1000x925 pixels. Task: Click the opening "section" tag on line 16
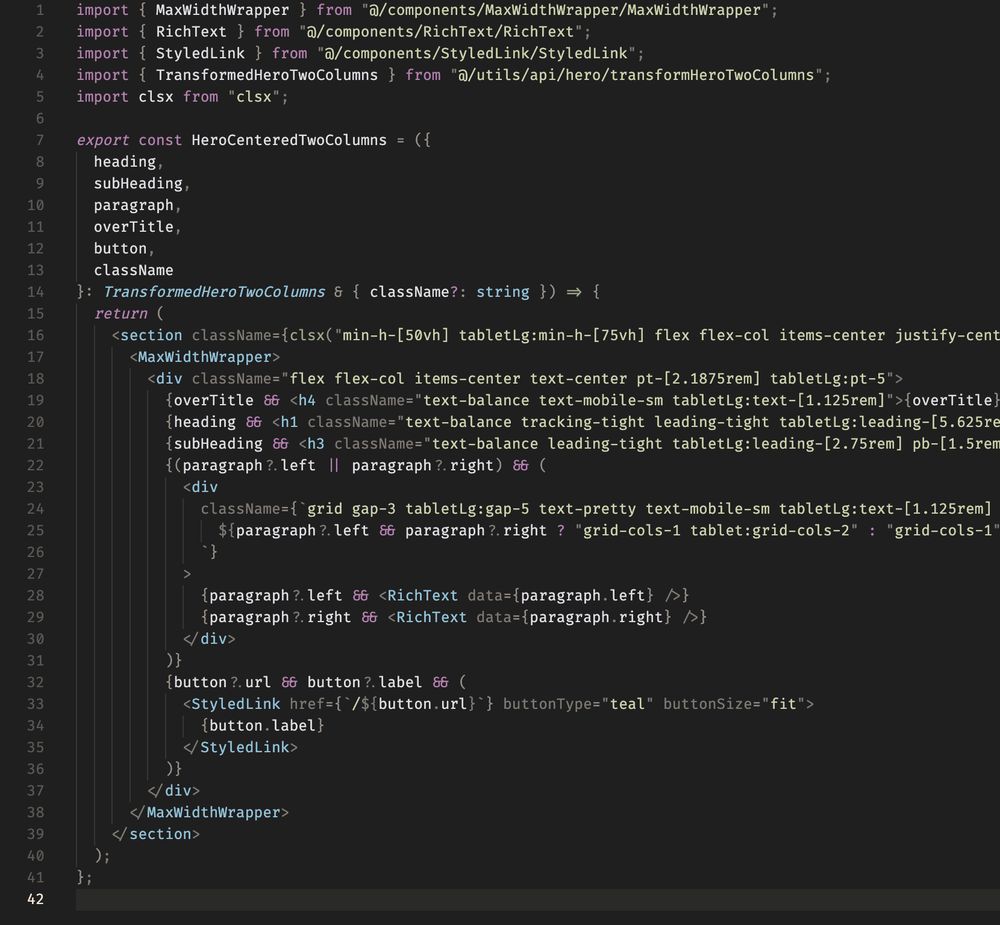click(x=151, y=336)
